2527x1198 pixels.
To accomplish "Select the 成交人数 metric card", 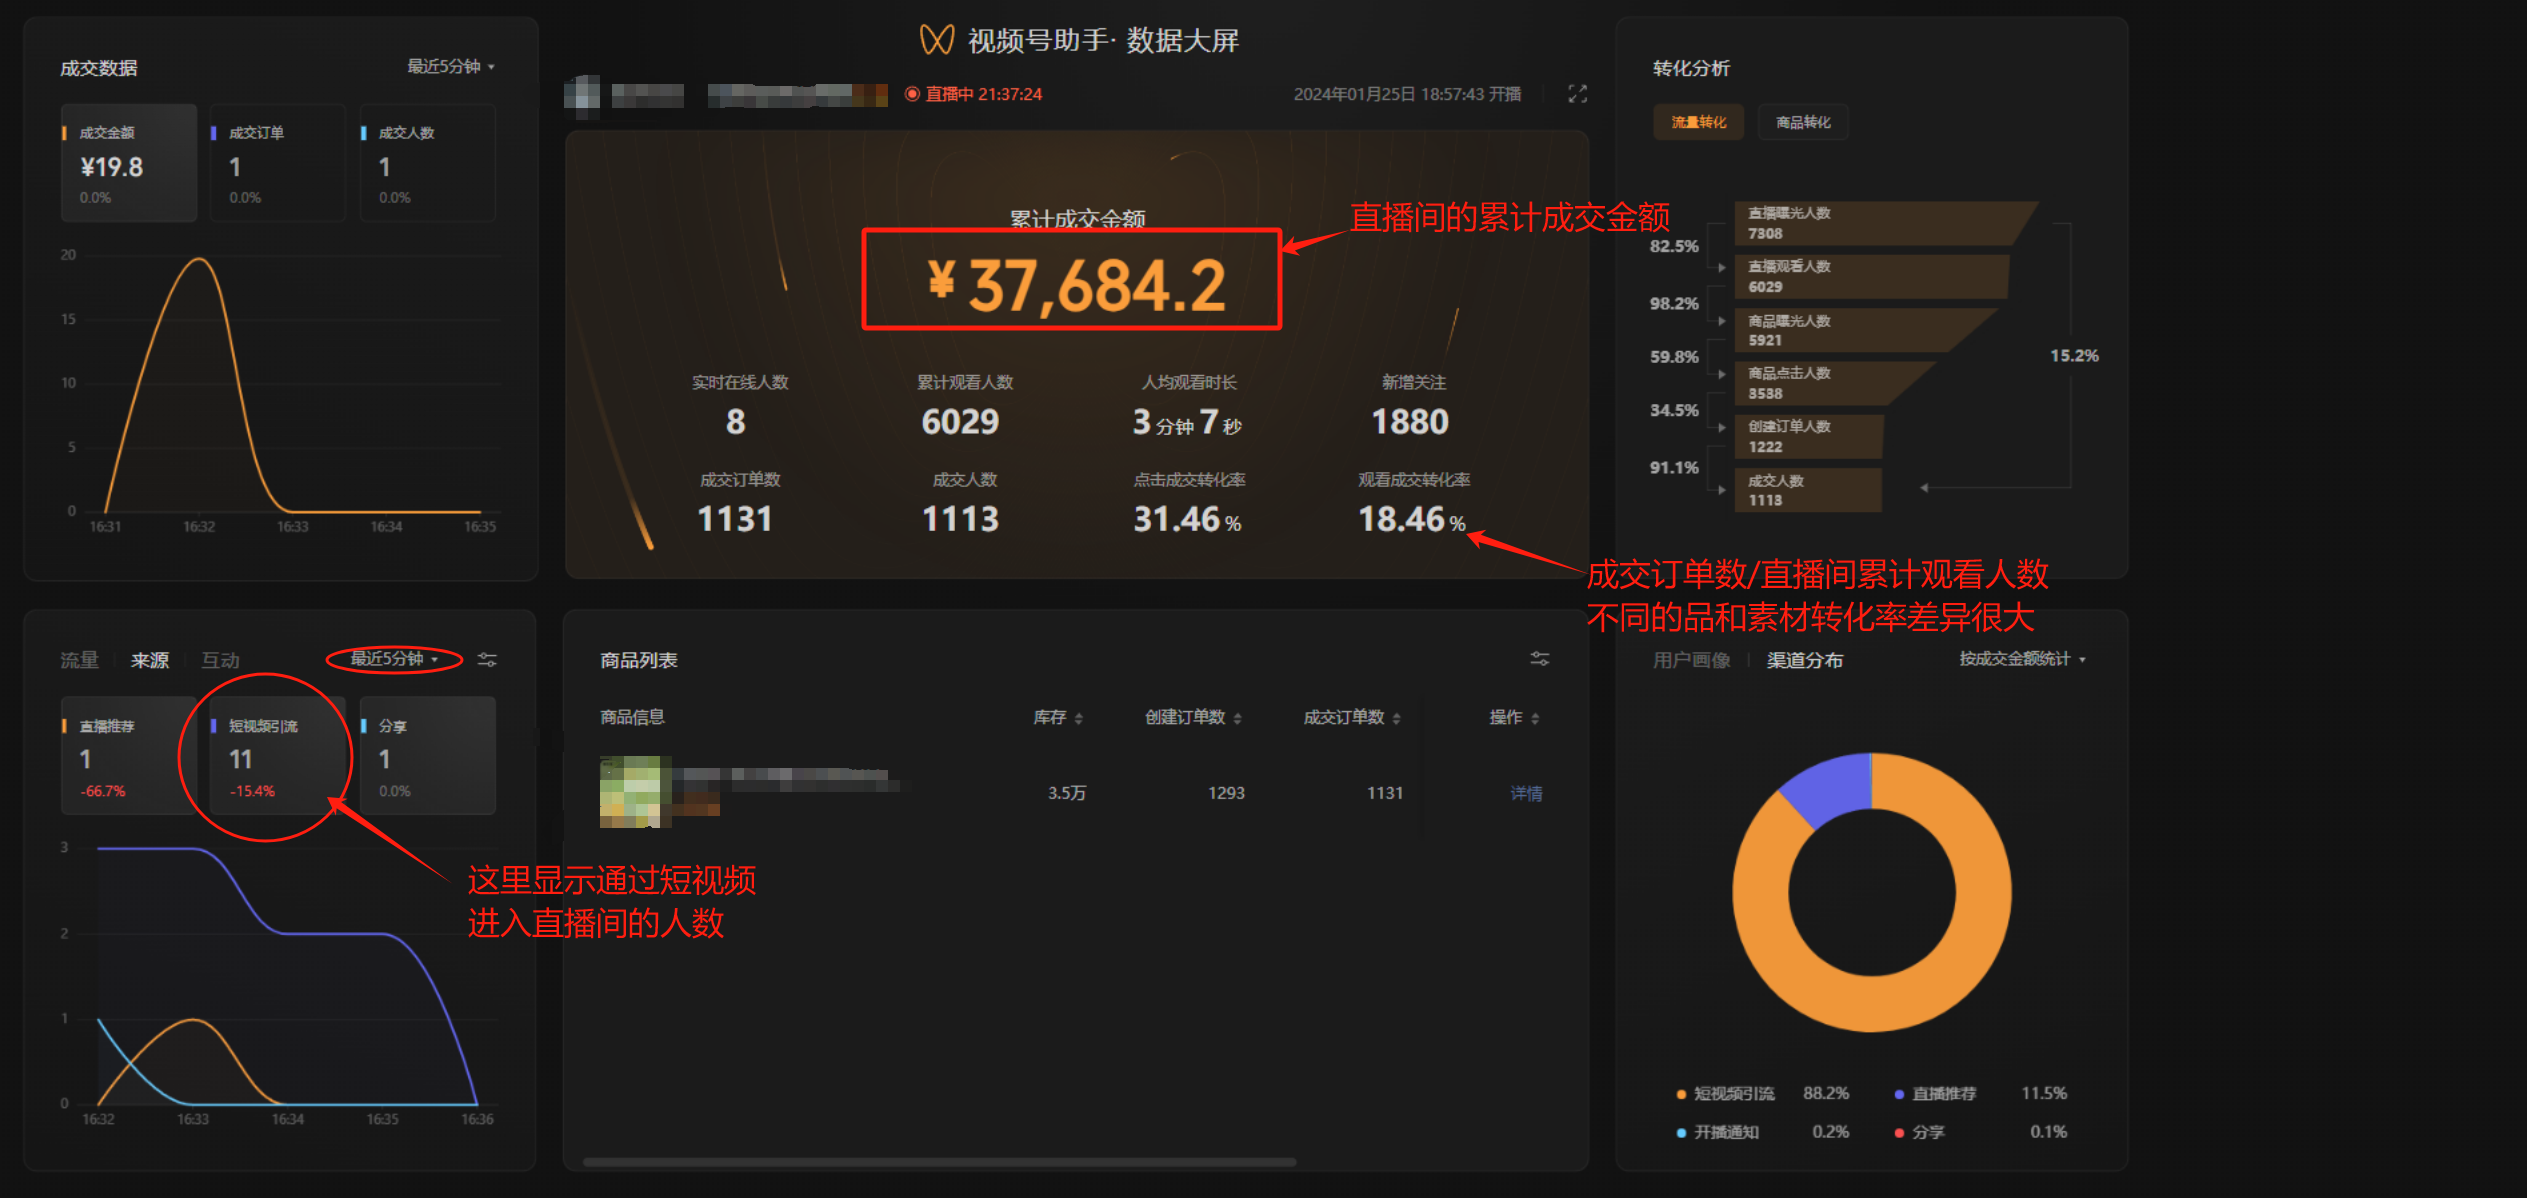I will point(428,163).
